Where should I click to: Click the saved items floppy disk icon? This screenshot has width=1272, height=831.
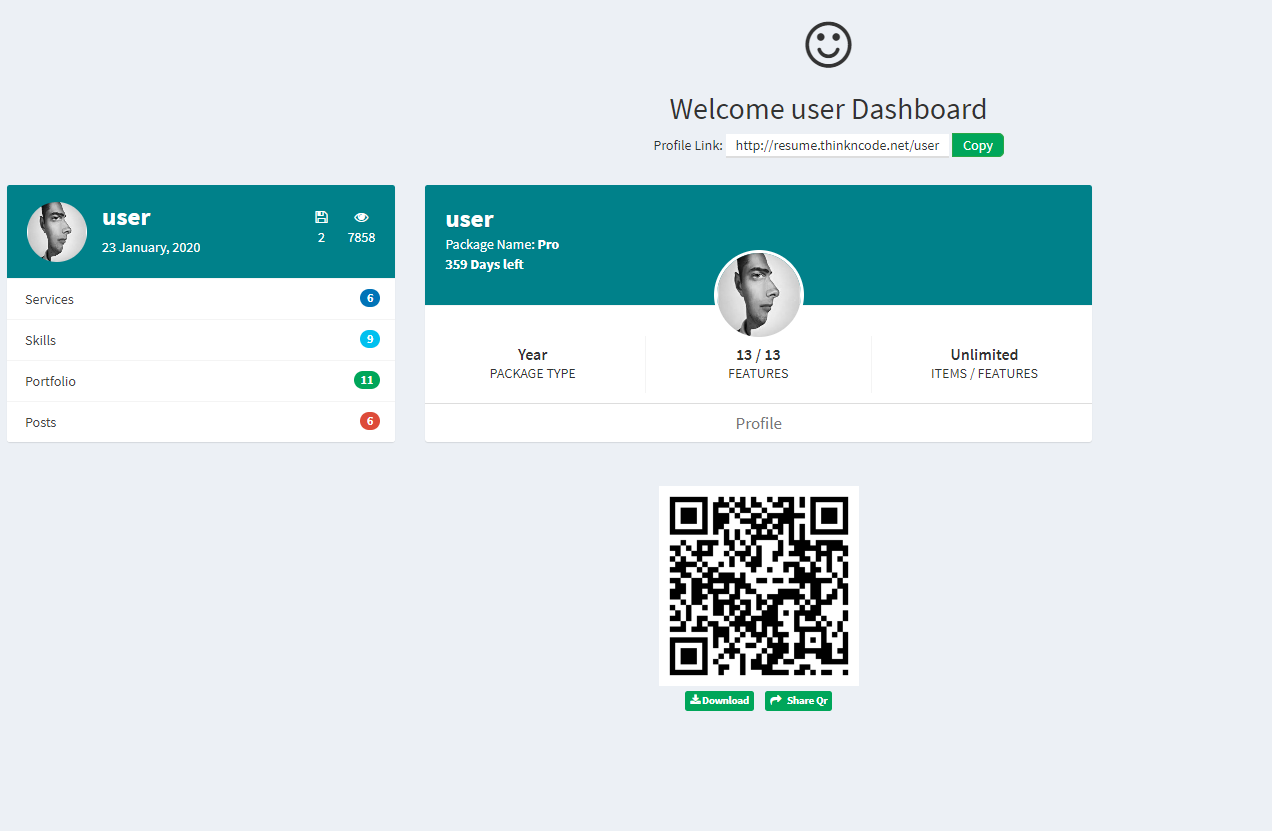click(321, 217)
